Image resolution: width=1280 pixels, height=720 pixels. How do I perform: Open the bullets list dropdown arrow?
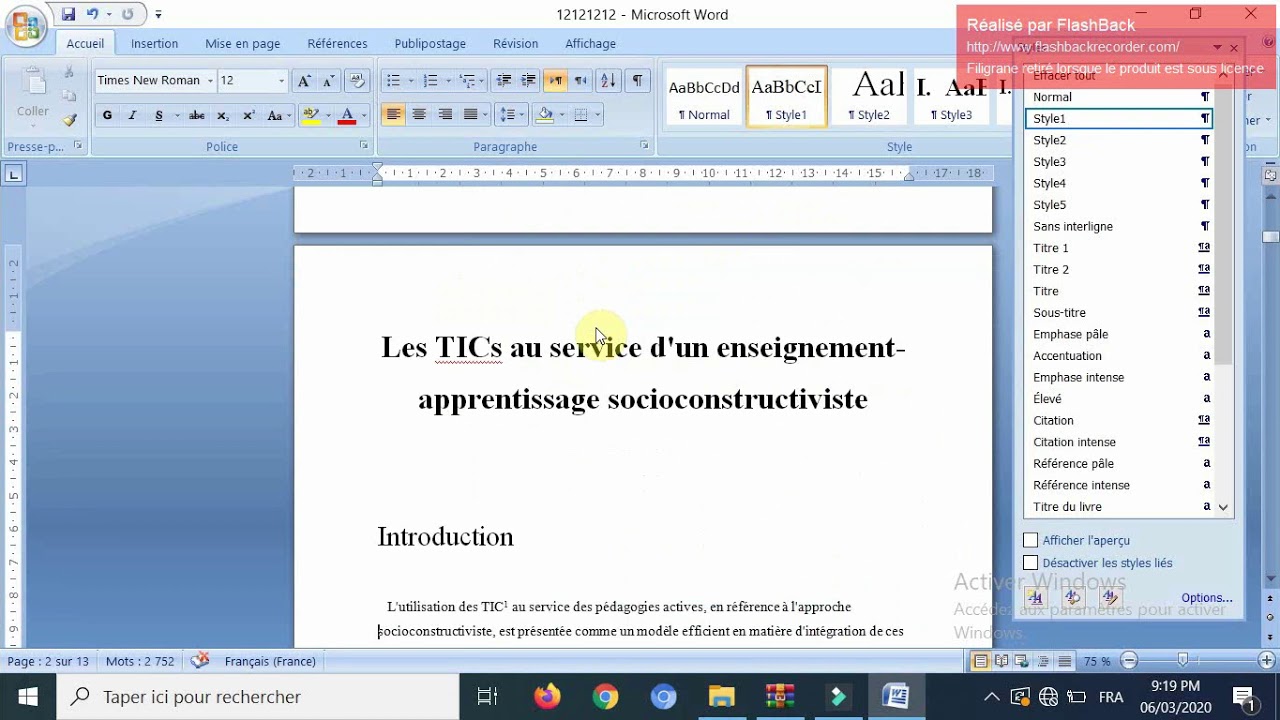point(409,81)
